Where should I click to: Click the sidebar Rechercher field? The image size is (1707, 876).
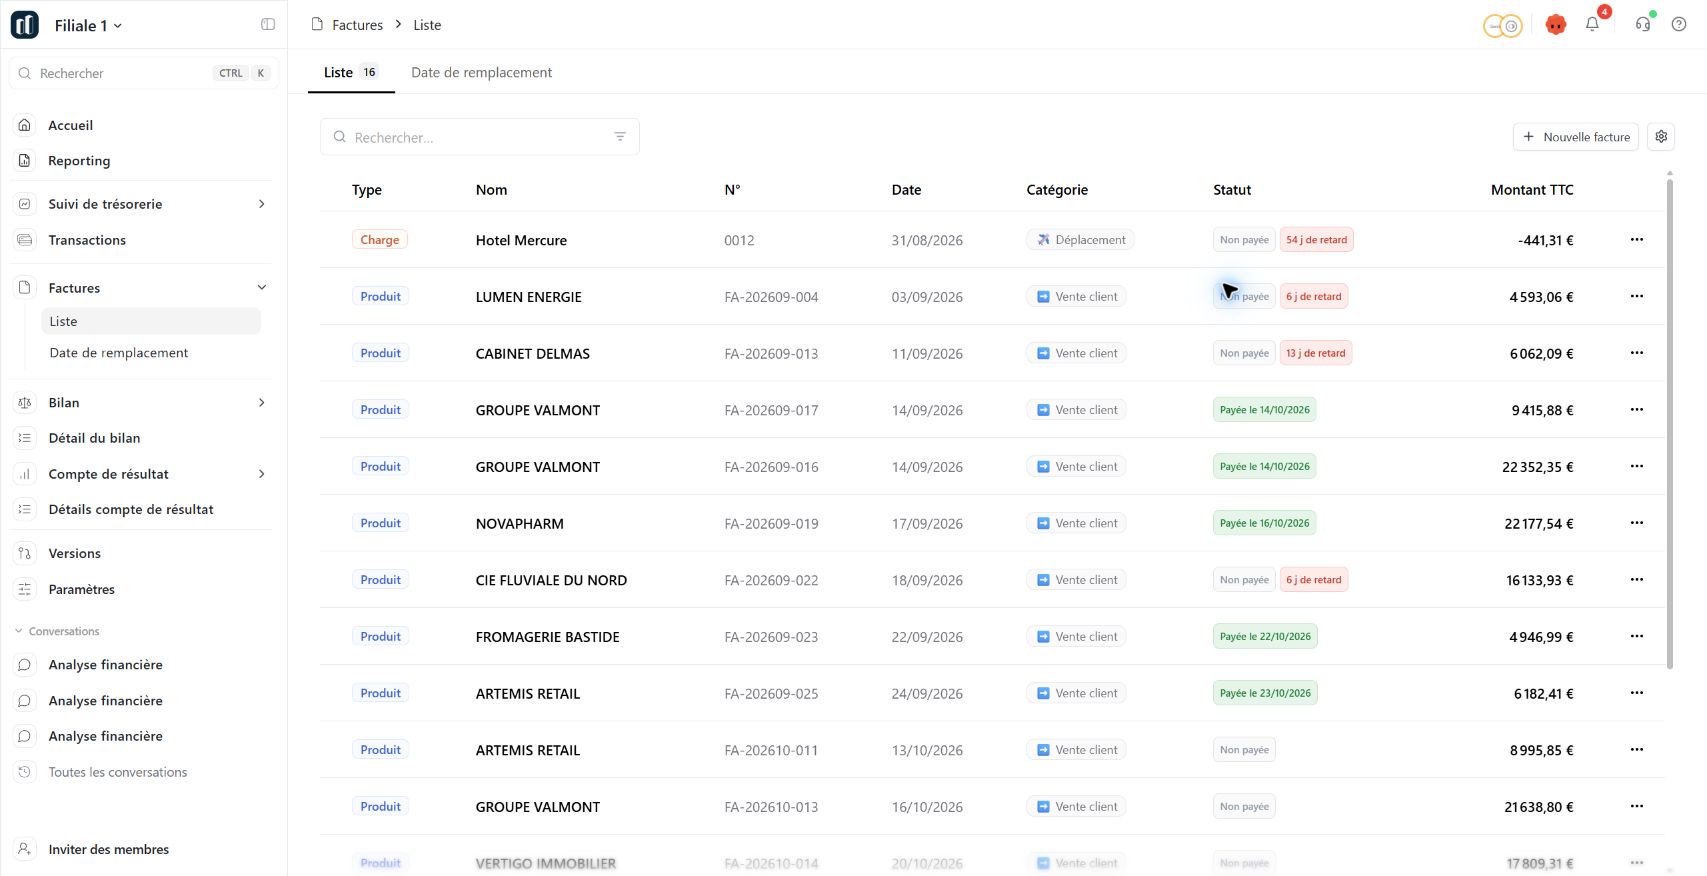143,73
